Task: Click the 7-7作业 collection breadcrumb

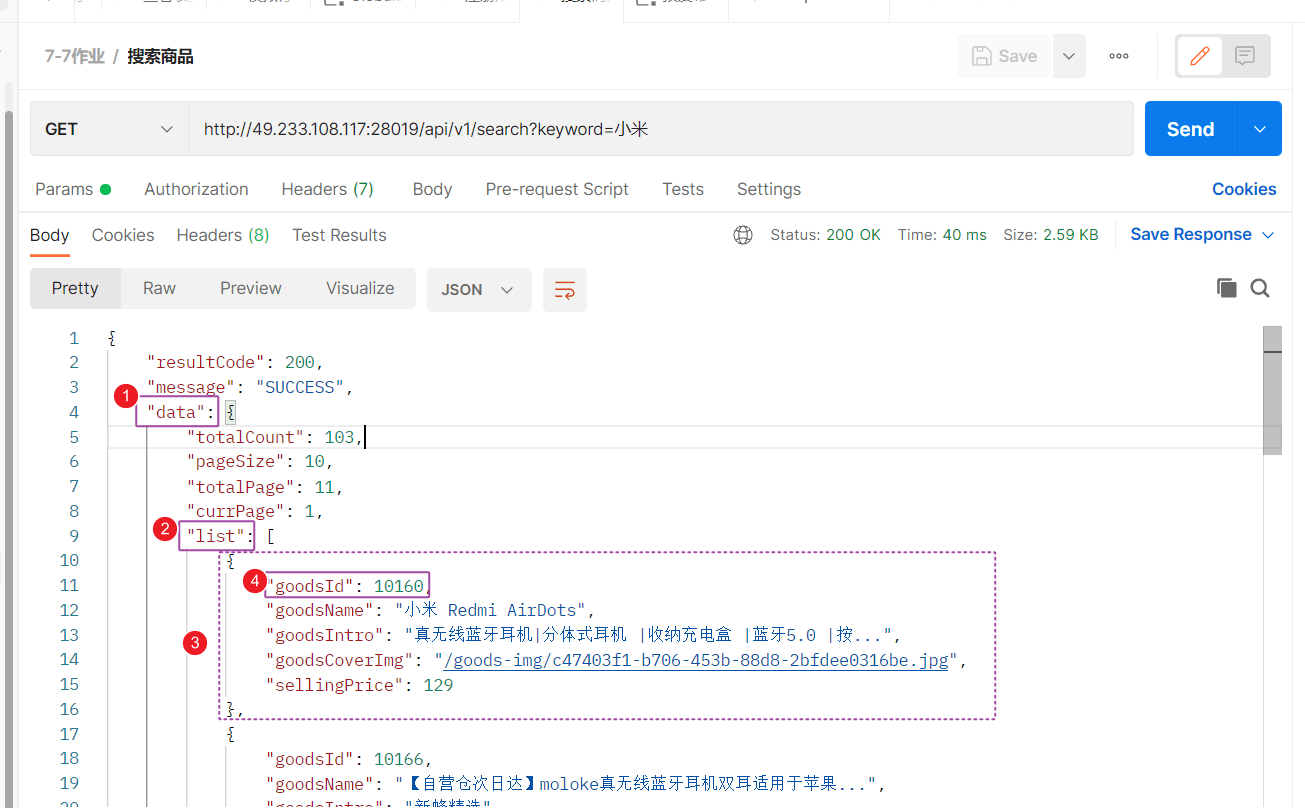Action: coord(75,56)
